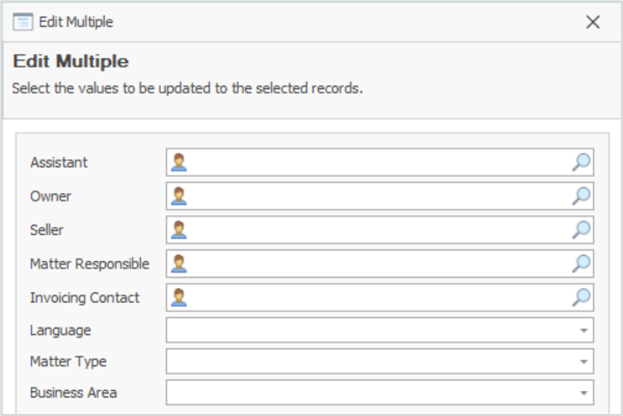Close the Edit Multiple dialog
This screenshot has height=416, width=623.
coord(593,21)
